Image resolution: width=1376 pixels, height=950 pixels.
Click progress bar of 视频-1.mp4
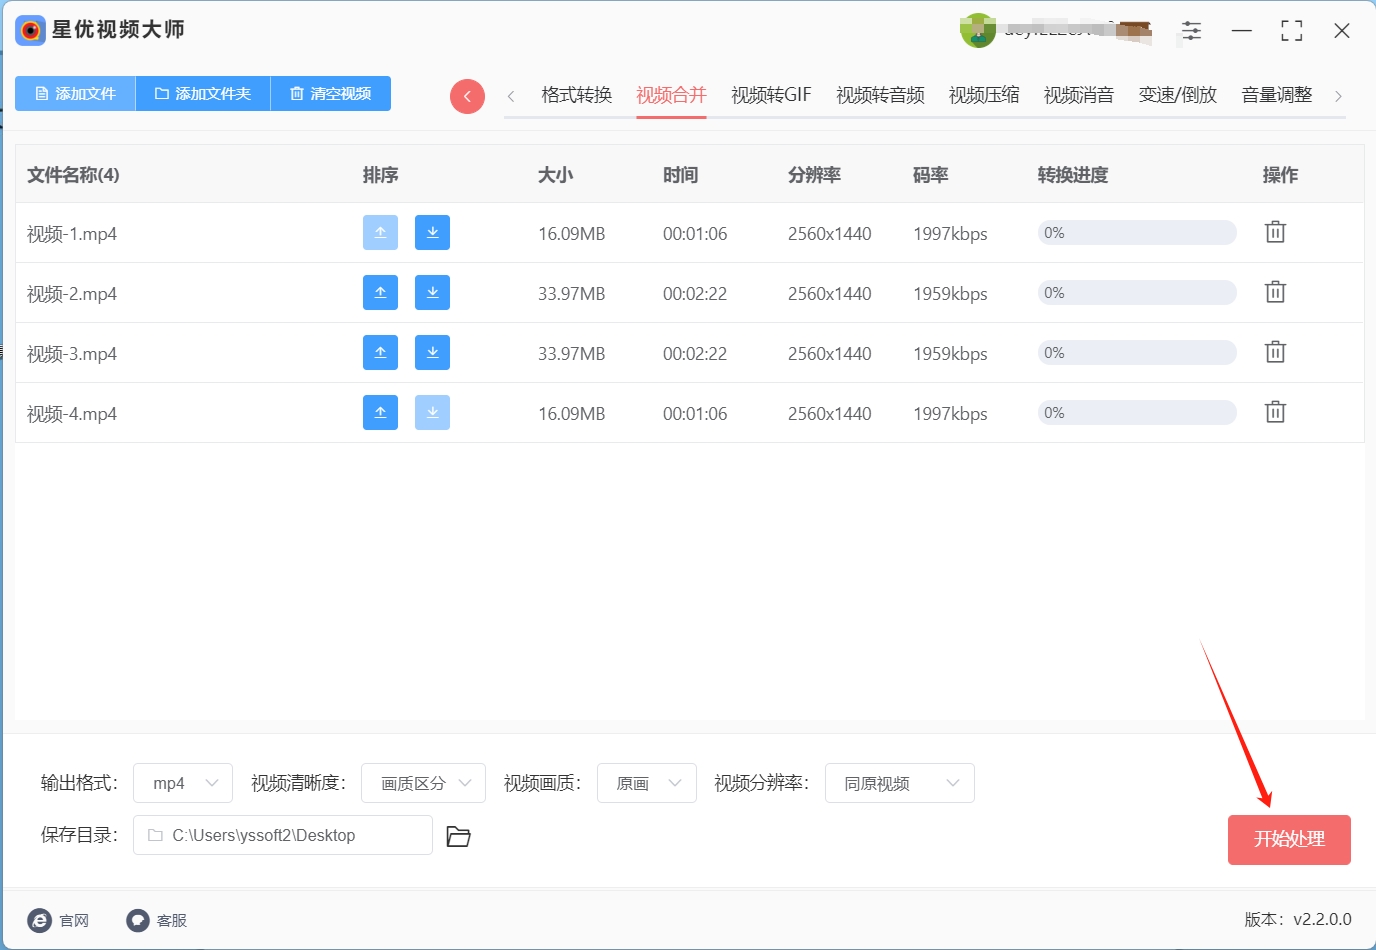pos(1137,233)
